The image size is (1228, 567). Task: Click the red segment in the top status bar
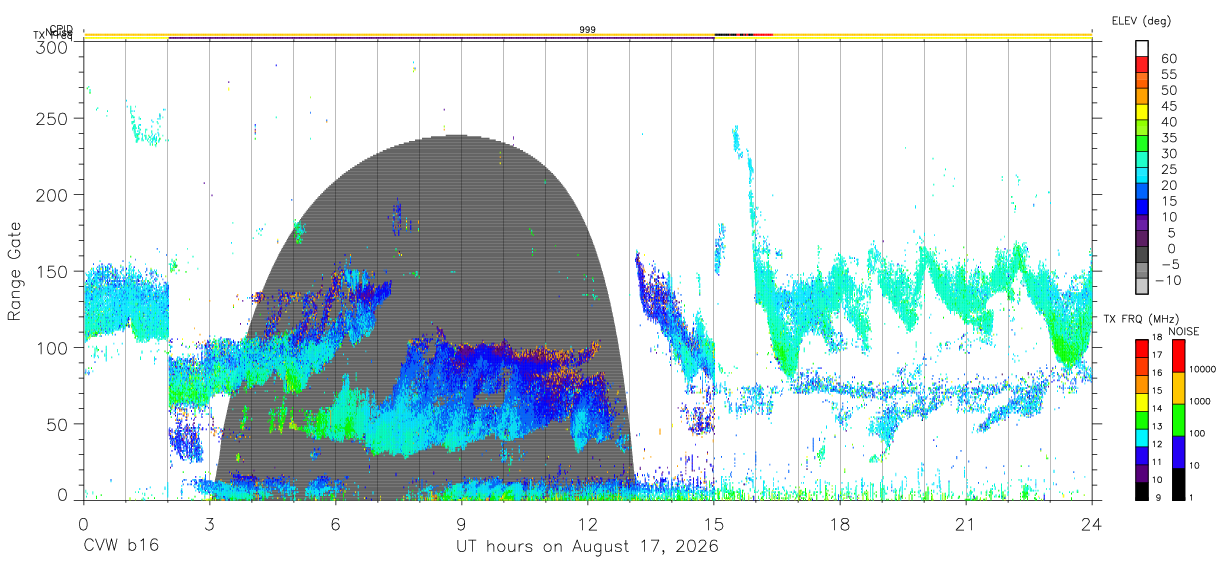point(763,35)
